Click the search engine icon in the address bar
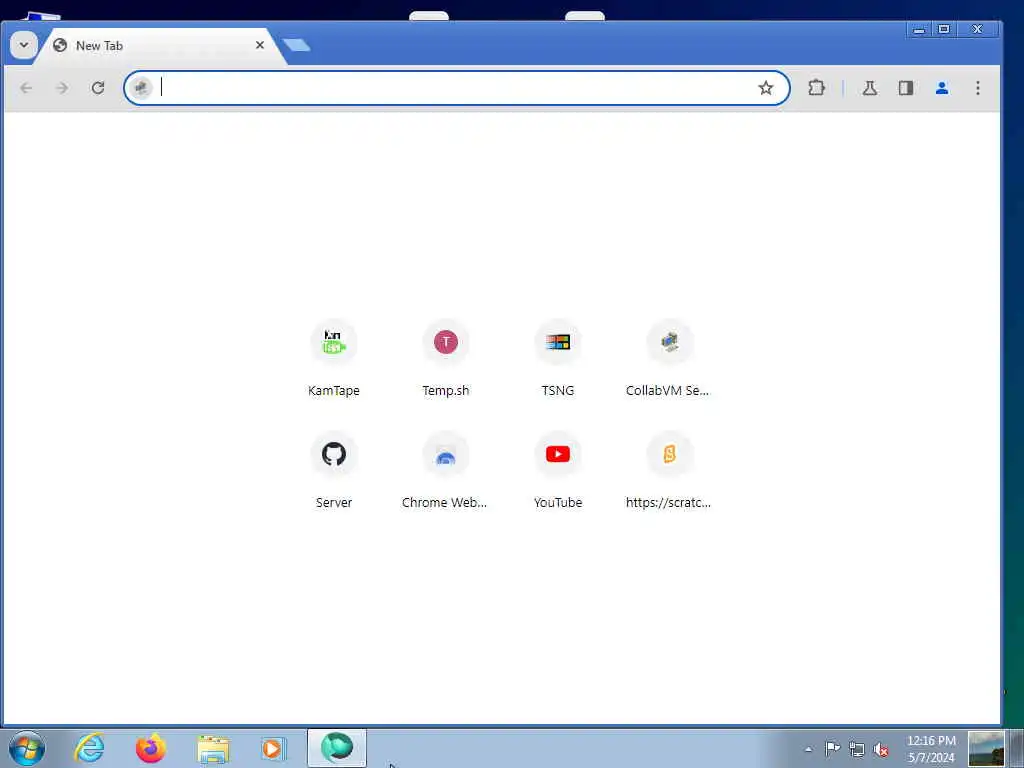 [141, 88]
